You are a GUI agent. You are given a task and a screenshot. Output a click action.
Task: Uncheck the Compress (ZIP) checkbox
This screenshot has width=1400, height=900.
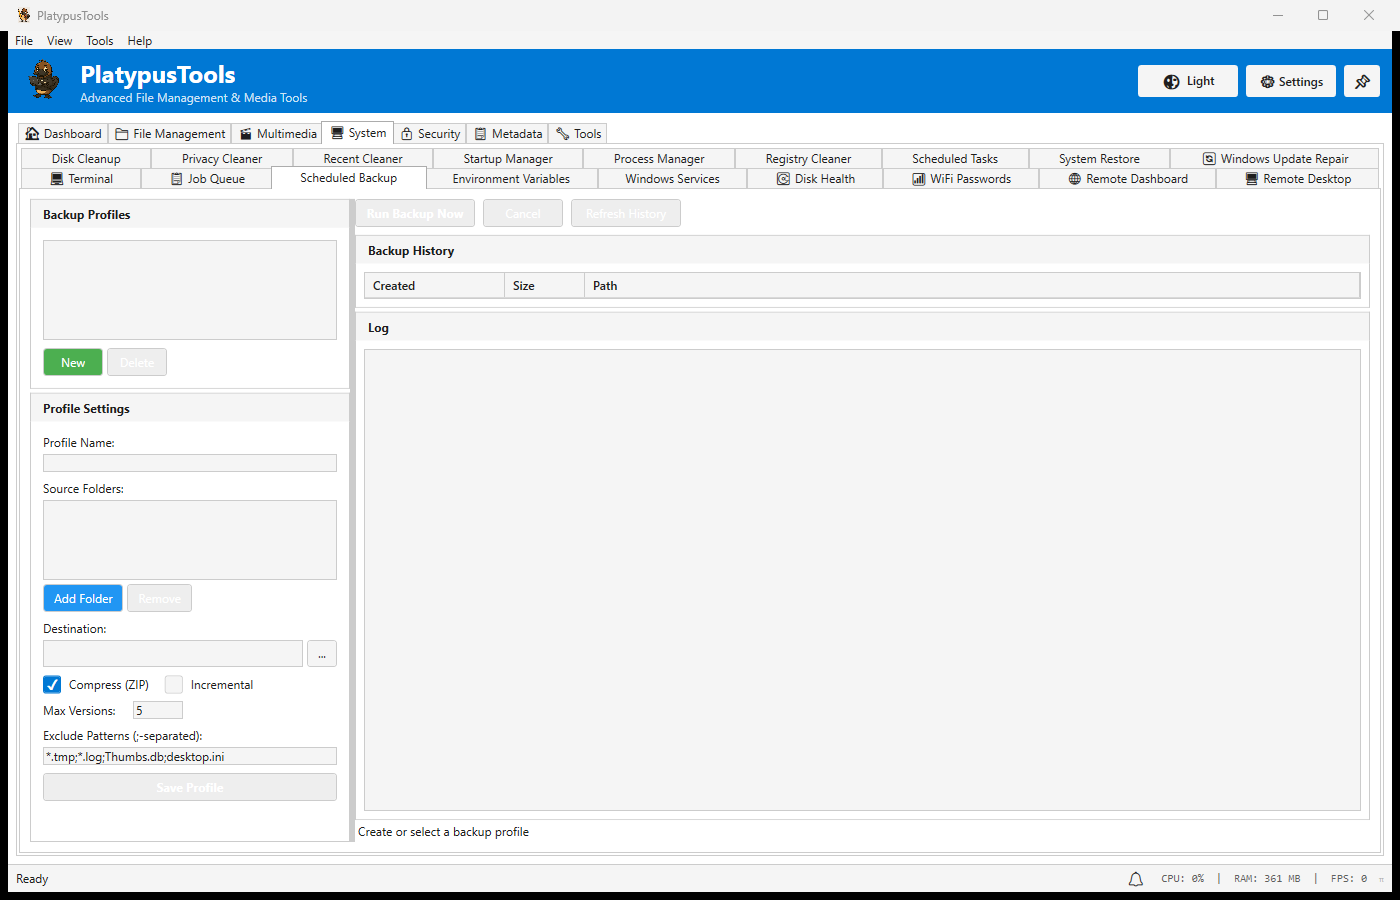53,685
